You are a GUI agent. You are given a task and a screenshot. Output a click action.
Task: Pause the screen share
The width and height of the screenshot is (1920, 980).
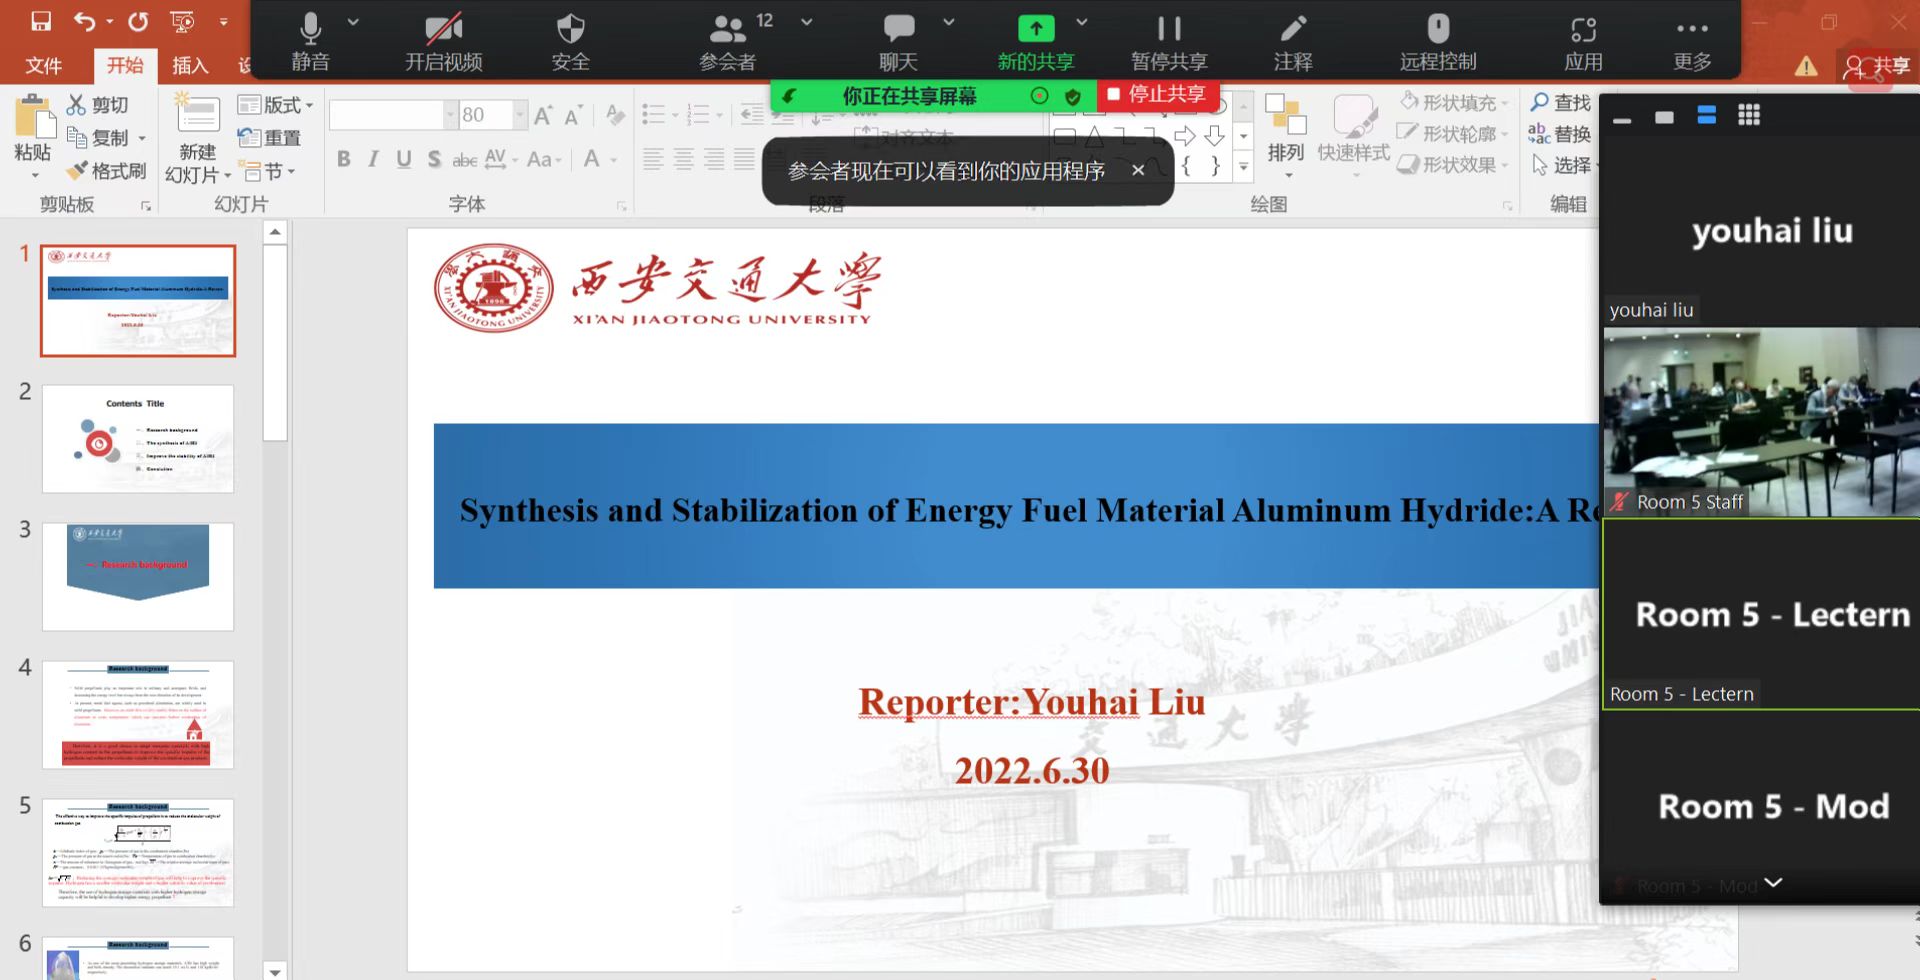1168,30
